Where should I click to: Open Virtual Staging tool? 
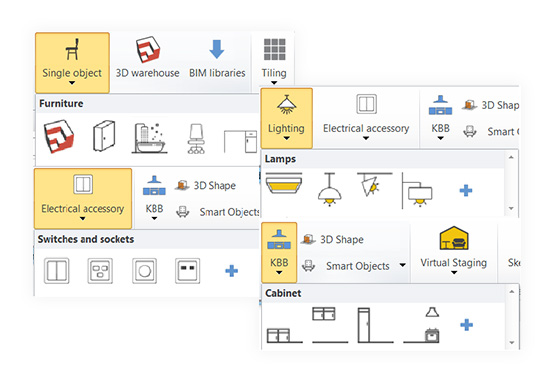(x=454, y=250)
